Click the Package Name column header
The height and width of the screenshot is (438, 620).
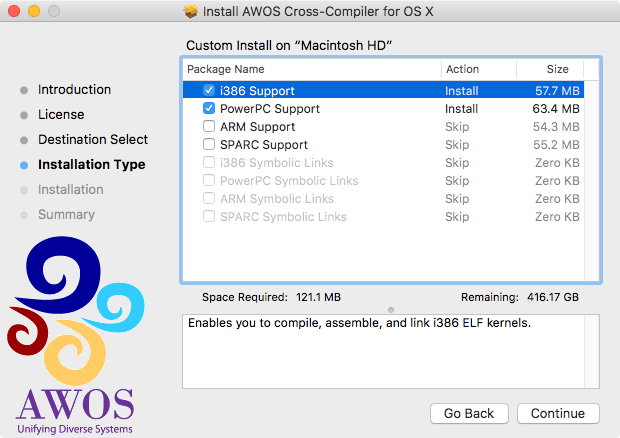(x=312, y=69)
